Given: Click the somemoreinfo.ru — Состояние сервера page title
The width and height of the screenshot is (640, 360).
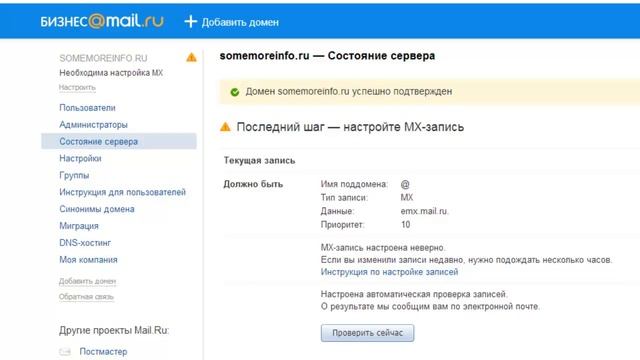Looking at the screenshot, I should [327, 56].
